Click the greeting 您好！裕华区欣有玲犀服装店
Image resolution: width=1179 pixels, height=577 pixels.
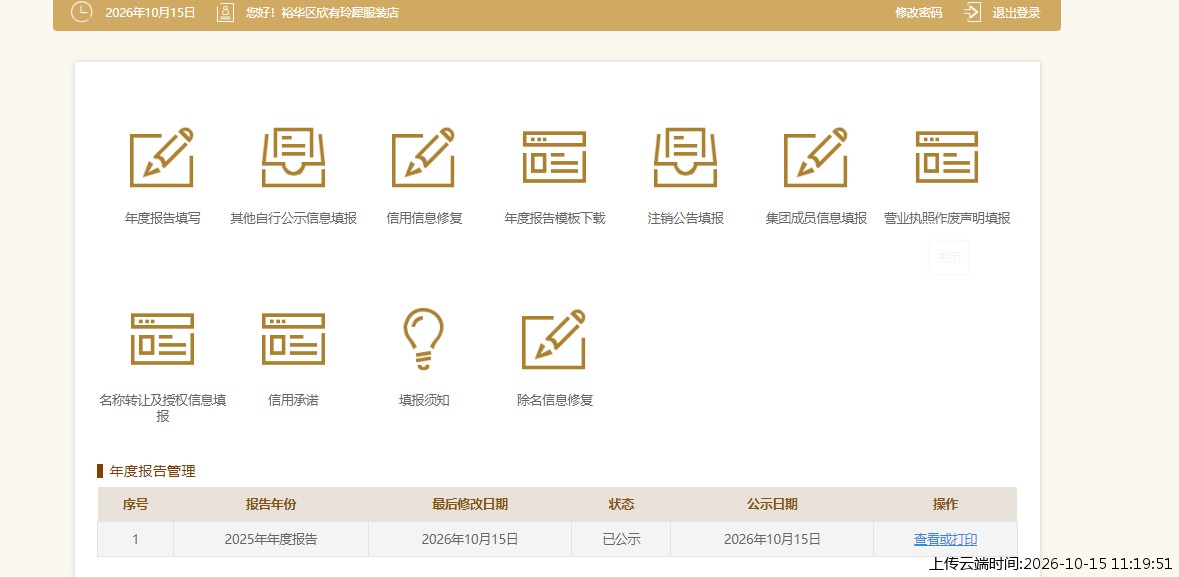[322, 13]
